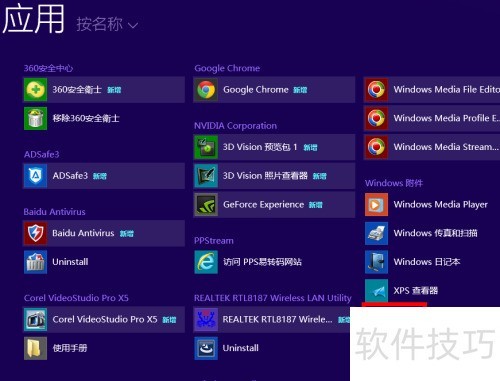Open the 360安全衛士 green plus icon
This screenshot has width=500, height=381.
(x=35, y=89)
